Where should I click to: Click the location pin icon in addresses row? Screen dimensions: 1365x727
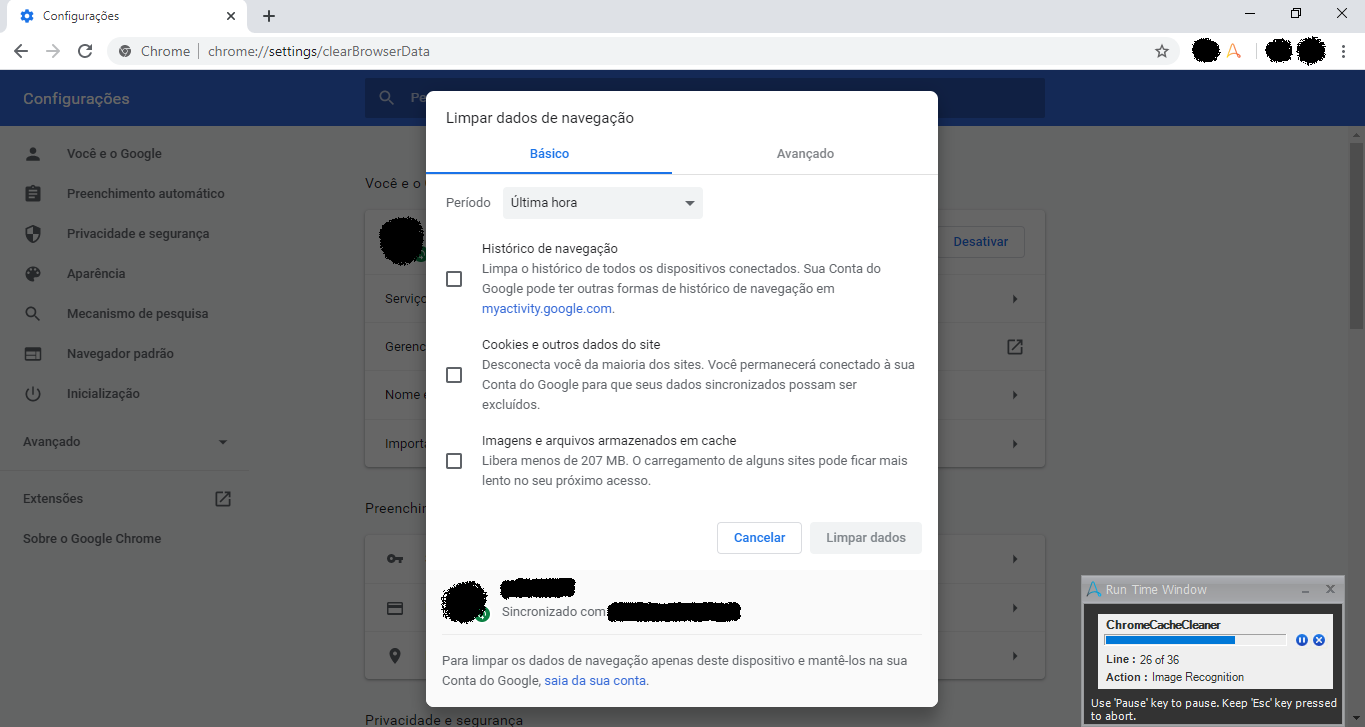395,656
